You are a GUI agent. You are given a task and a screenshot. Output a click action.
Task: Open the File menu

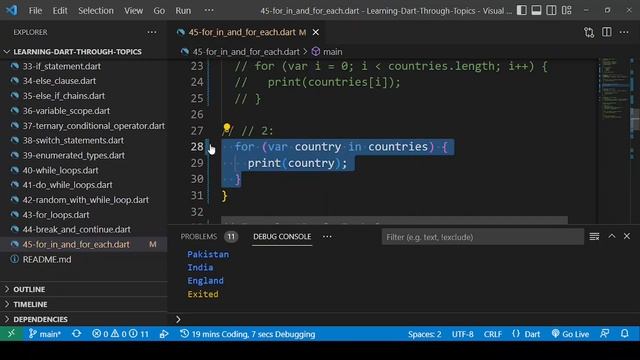35,11
